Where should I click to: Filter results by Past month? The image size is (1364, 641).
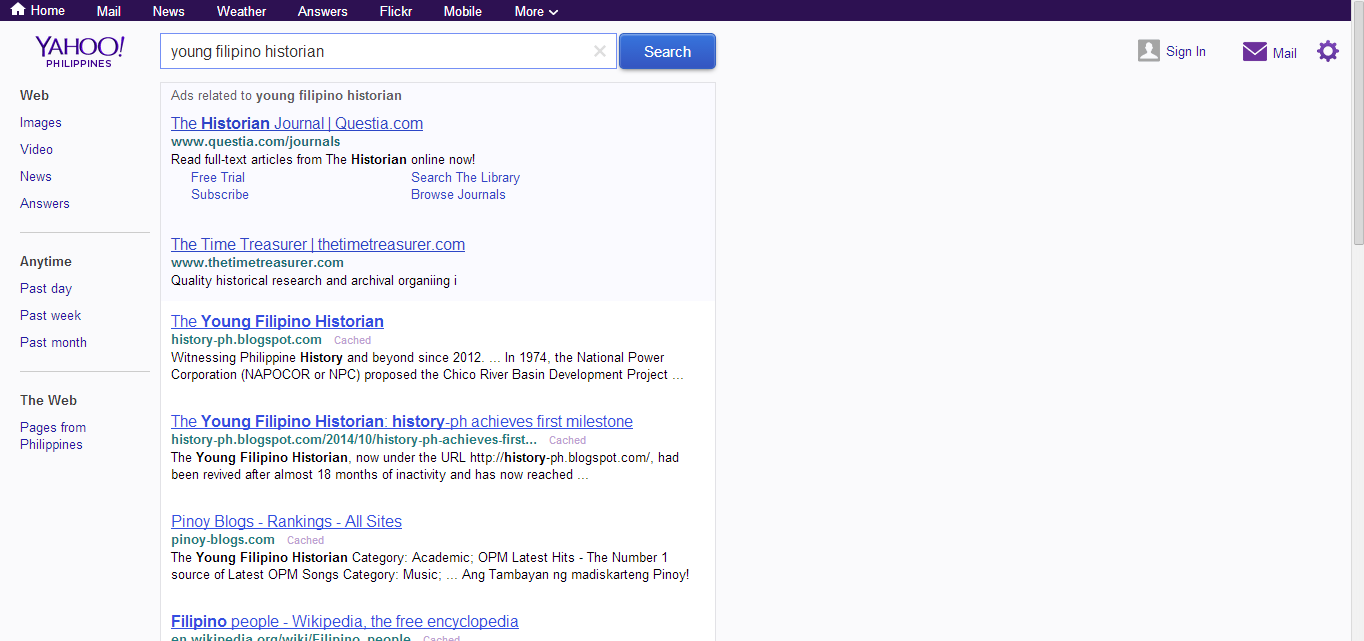click(x=53, y=342)
